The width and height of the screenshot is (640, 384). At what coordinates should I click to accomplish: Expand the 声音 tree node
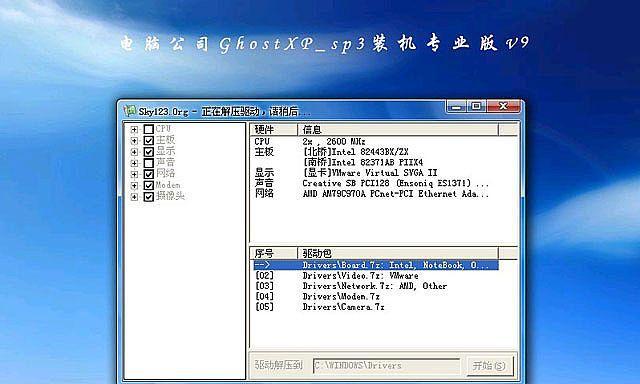coord(134,163)
